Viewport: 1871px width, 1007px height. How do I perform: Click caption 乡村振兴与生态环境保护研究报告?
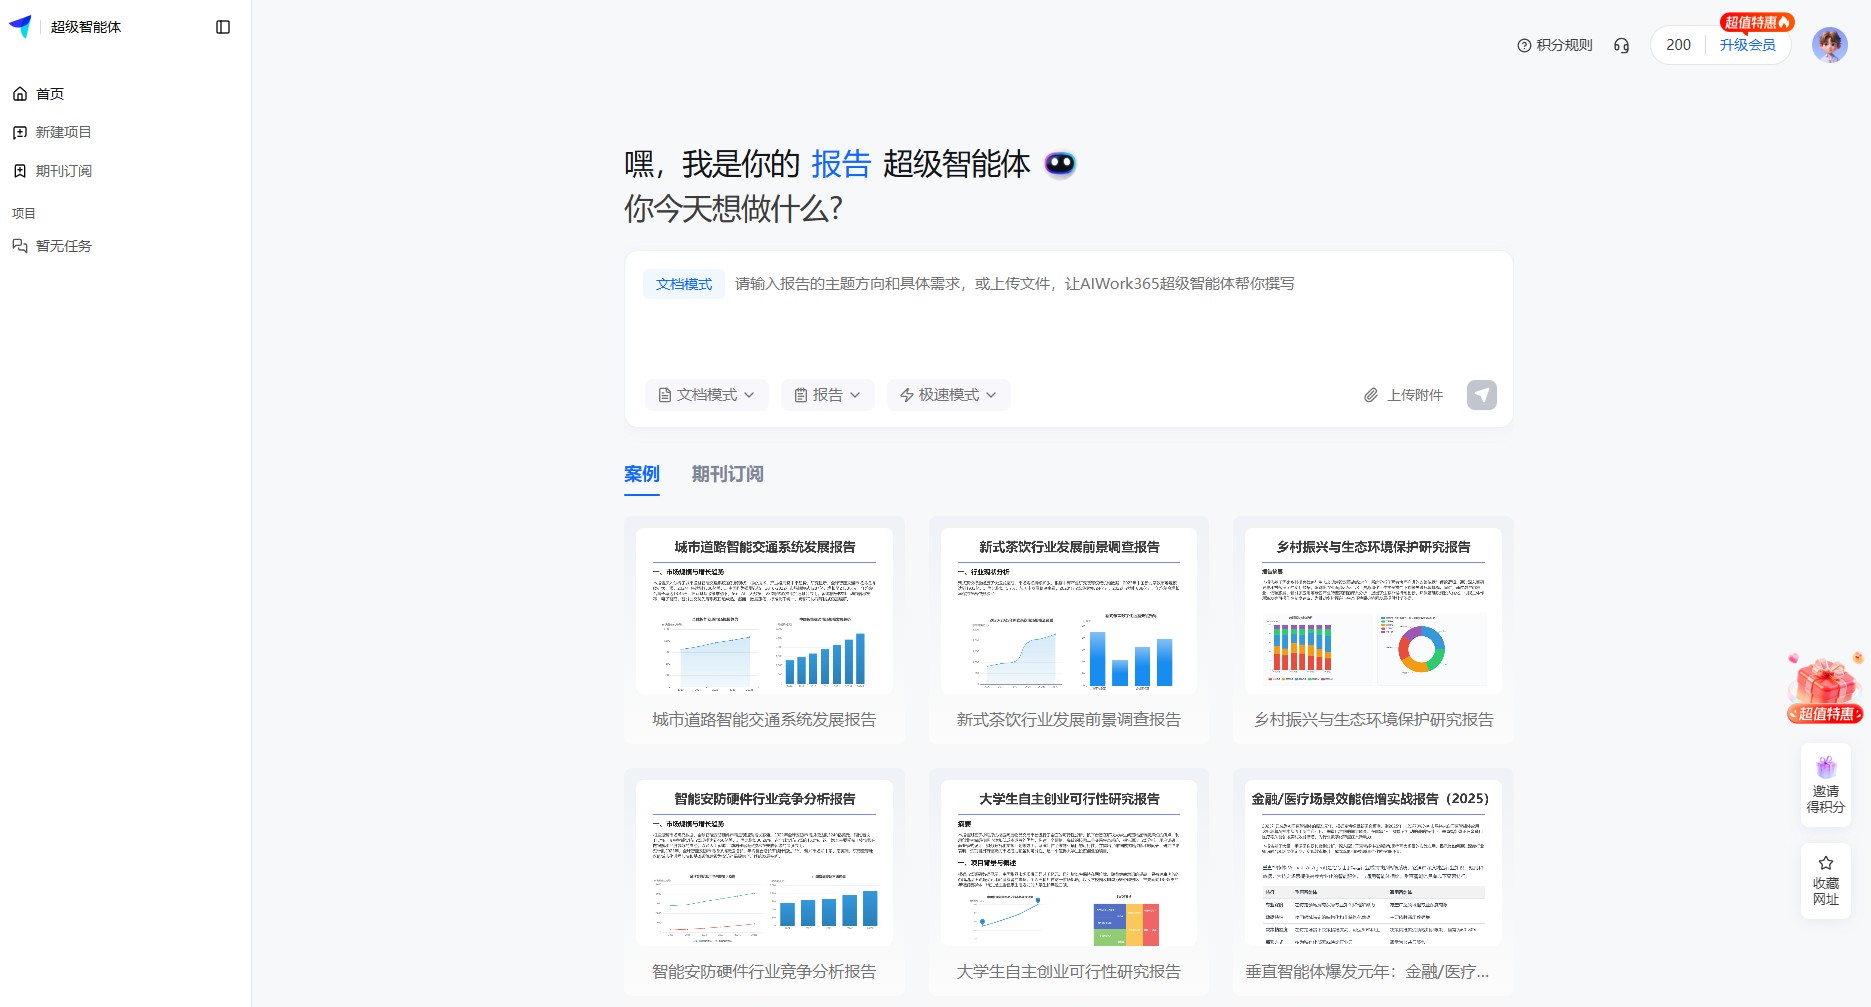[x=1373, y=720]
